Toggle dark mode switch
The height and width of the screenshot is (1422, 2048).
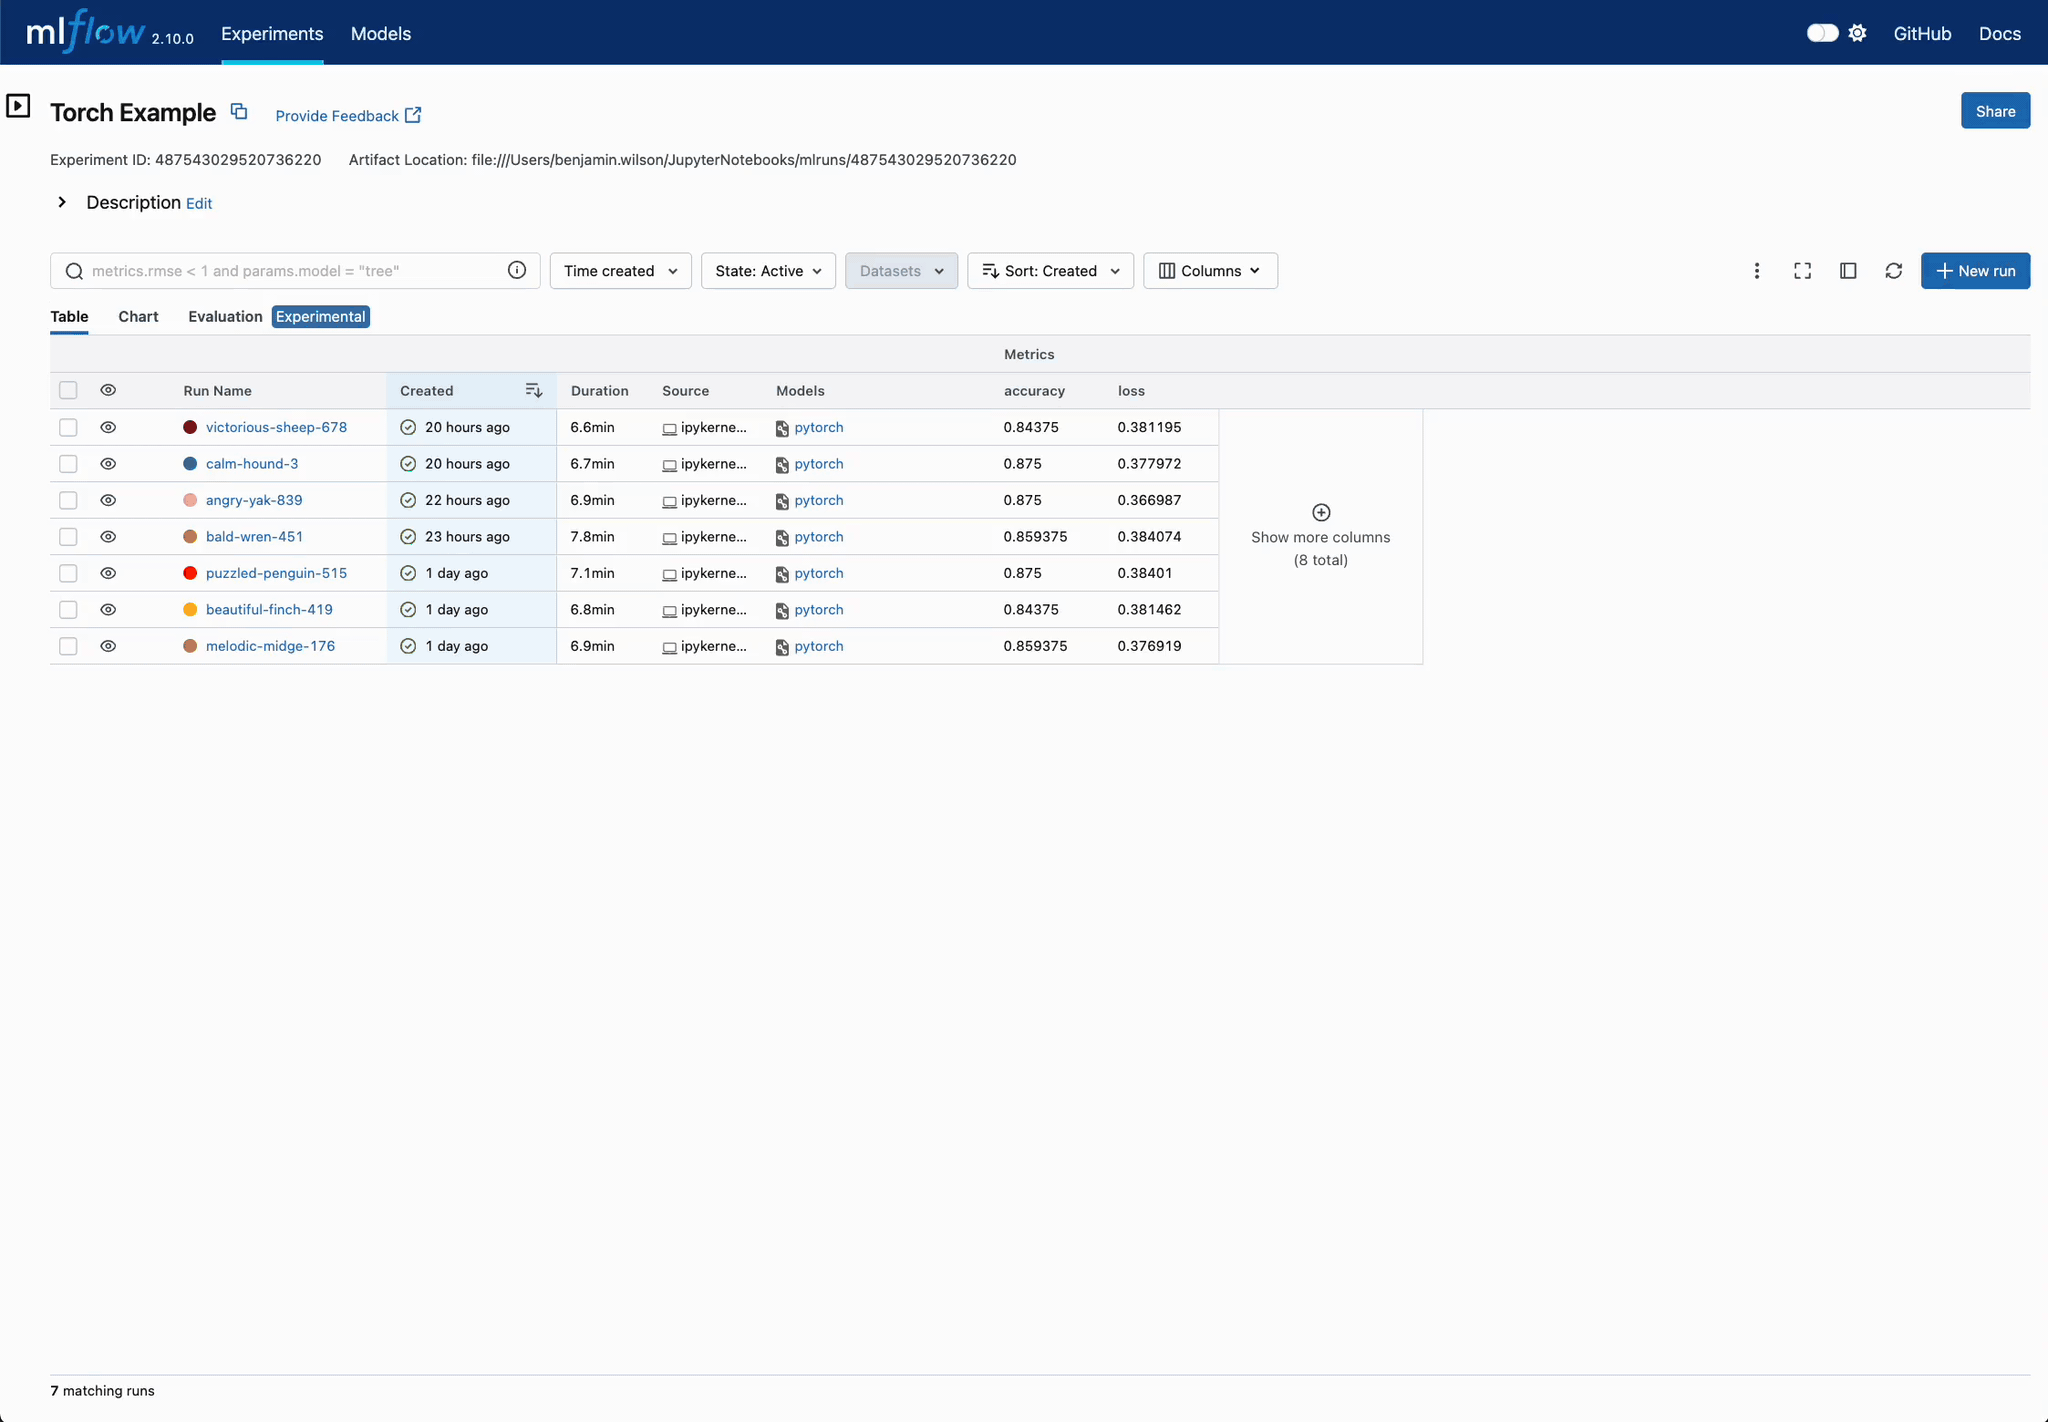pyautogui.click(x=1821, y=33)
